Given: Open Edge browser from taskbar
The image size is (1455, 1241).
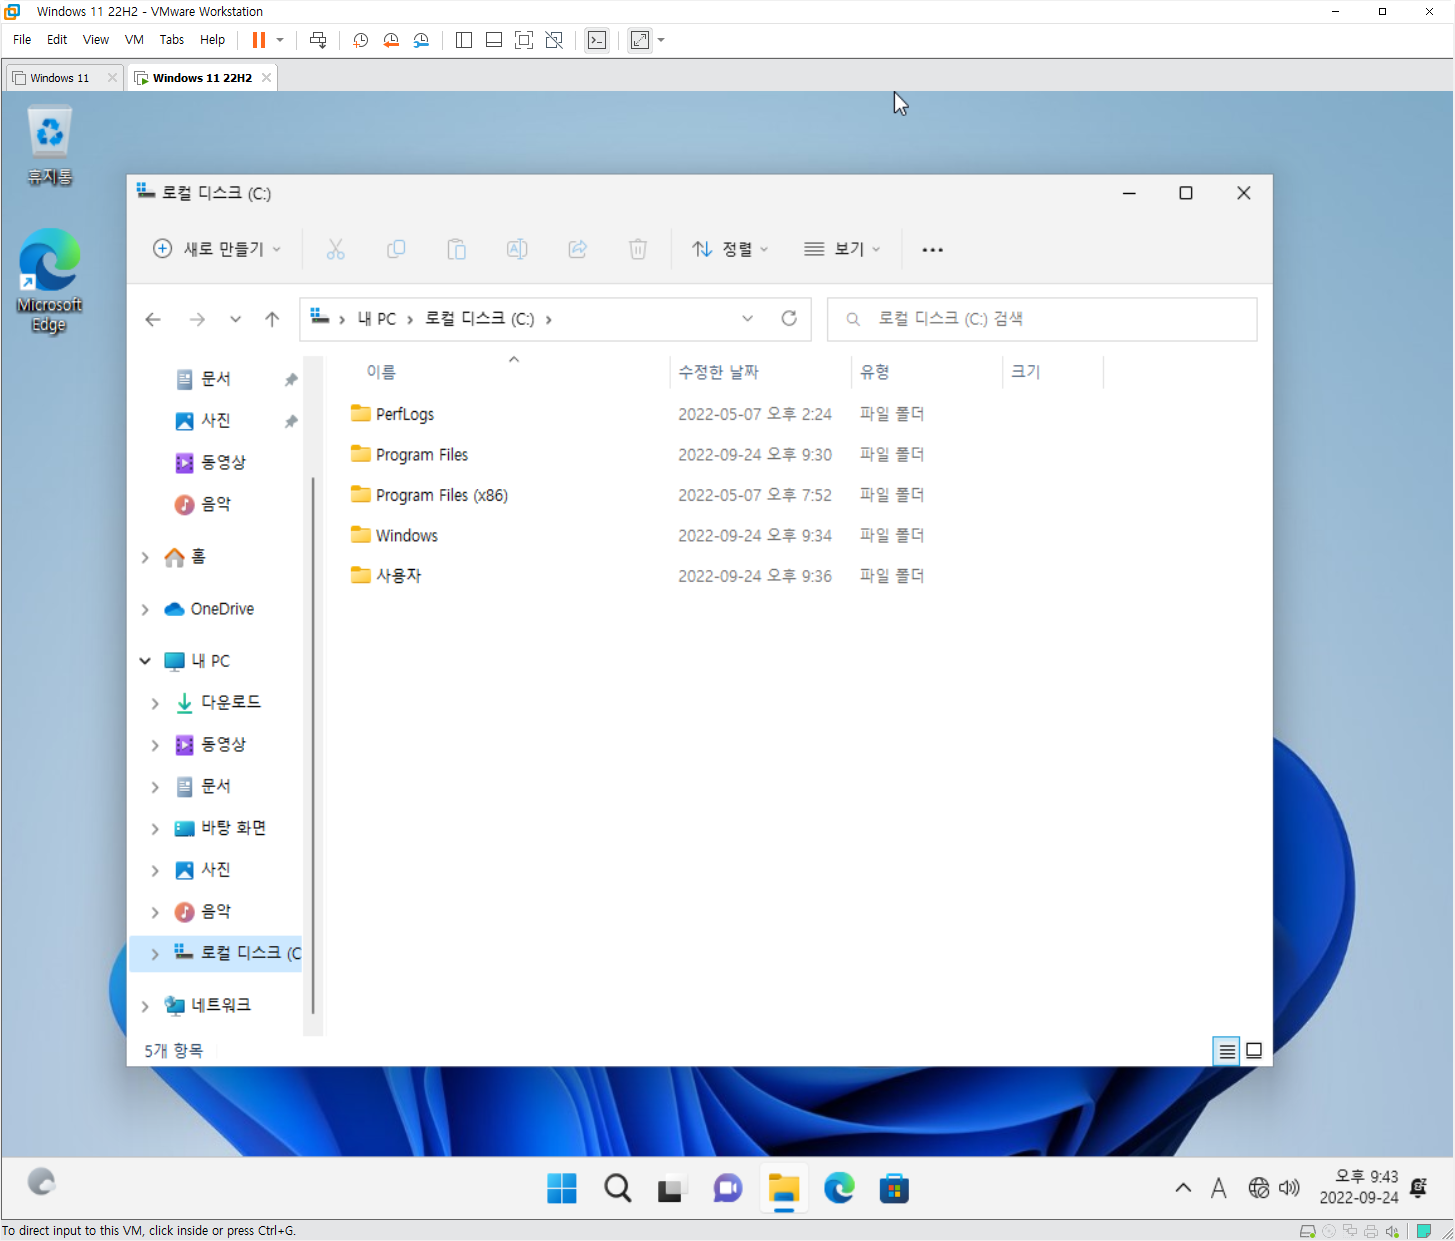Looking at the screenshot, I should (839, 1188).
